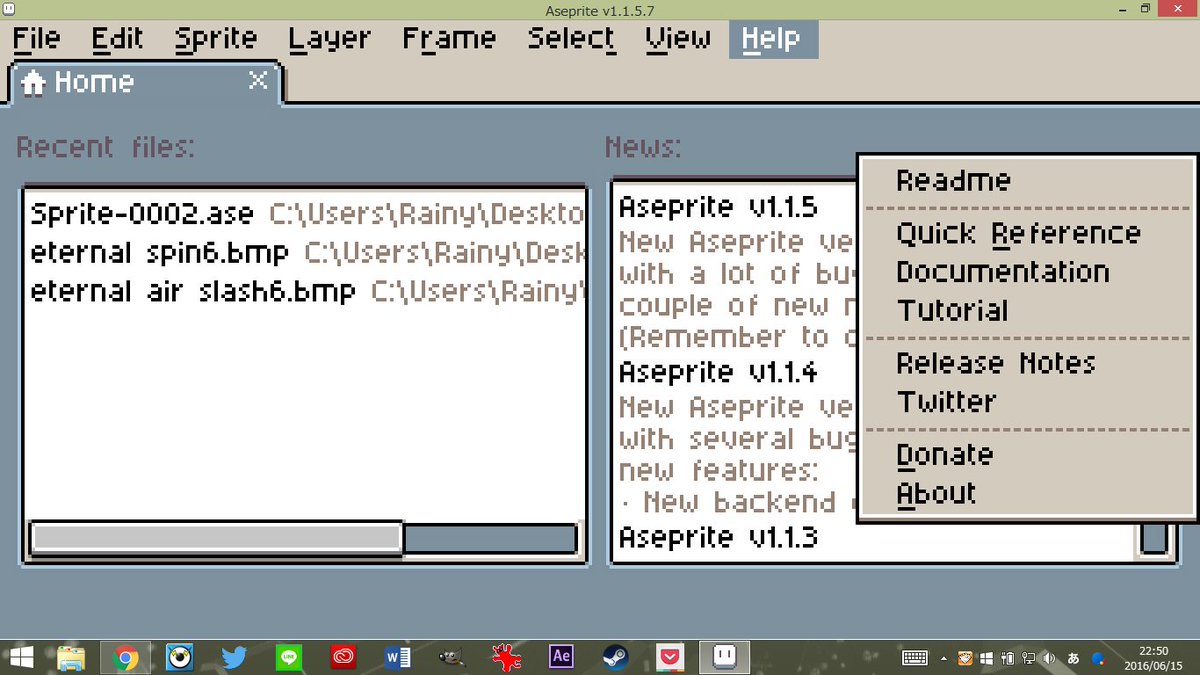Click the volume speaker tray icon
The height and width of the screenshot is (675, 1200).
point(1049,658)
